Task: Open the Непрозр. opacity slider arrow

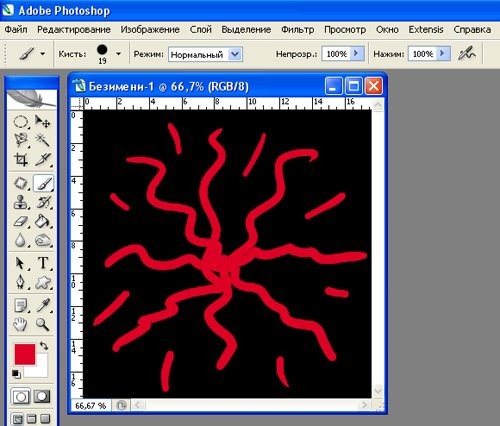Action: 356,53
